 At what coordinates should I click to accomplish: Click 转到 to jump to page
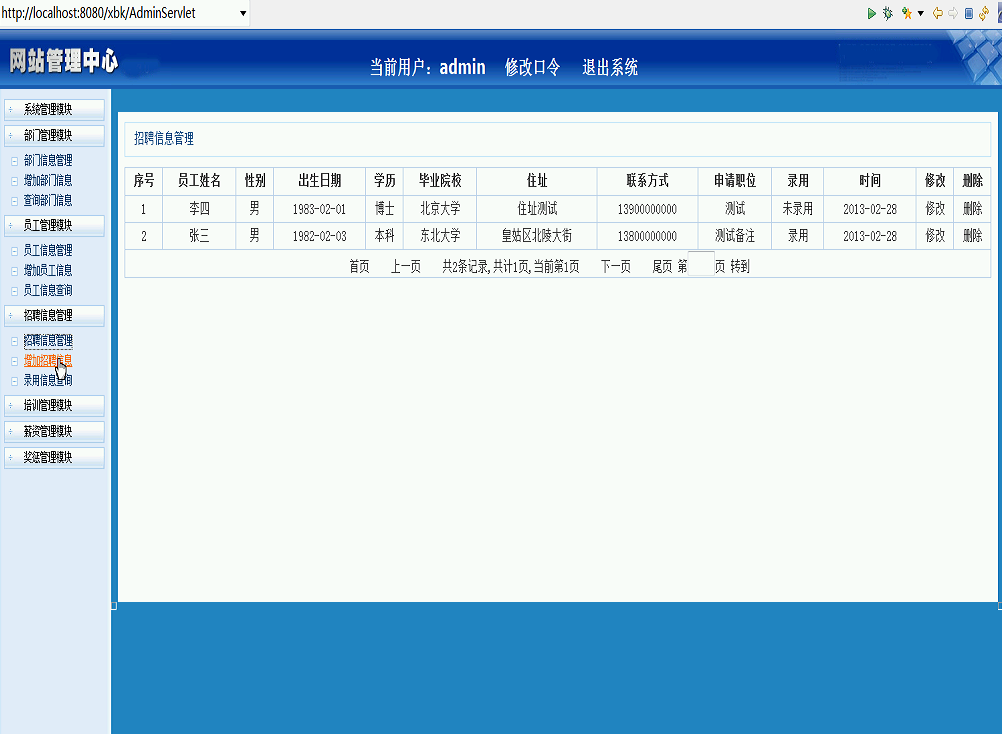coord(740,266)
